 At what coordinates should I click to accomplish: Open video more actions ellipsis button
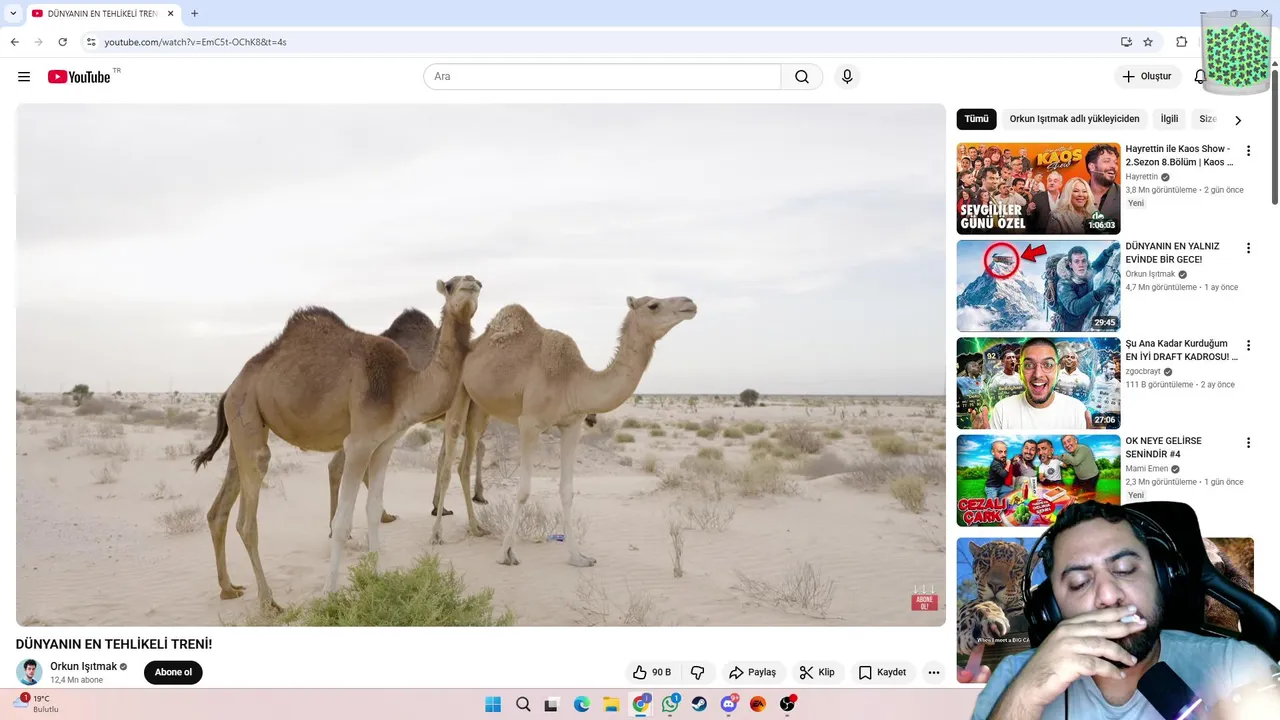pyautogui.click(x=933, y=672)
